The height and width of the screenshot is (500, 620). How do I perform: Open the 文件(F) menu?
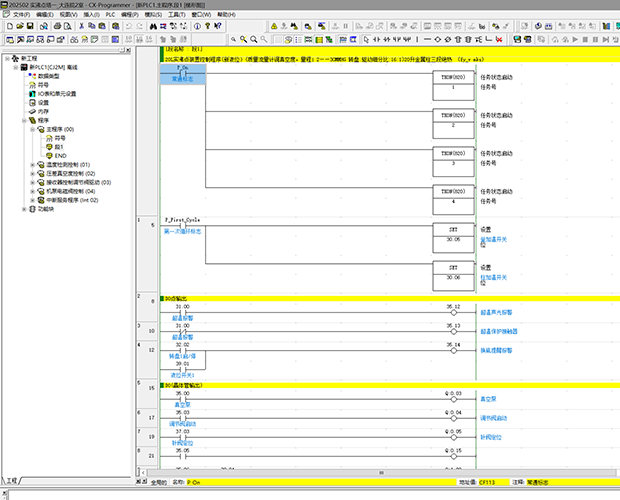point(21,15)
